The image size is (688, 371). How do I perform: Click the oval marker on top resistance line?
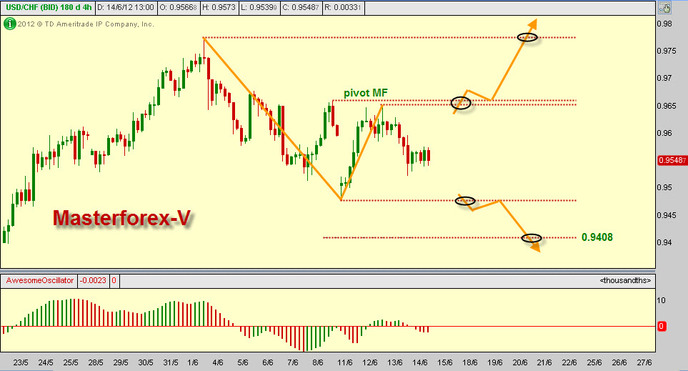(x=527, y=38)
